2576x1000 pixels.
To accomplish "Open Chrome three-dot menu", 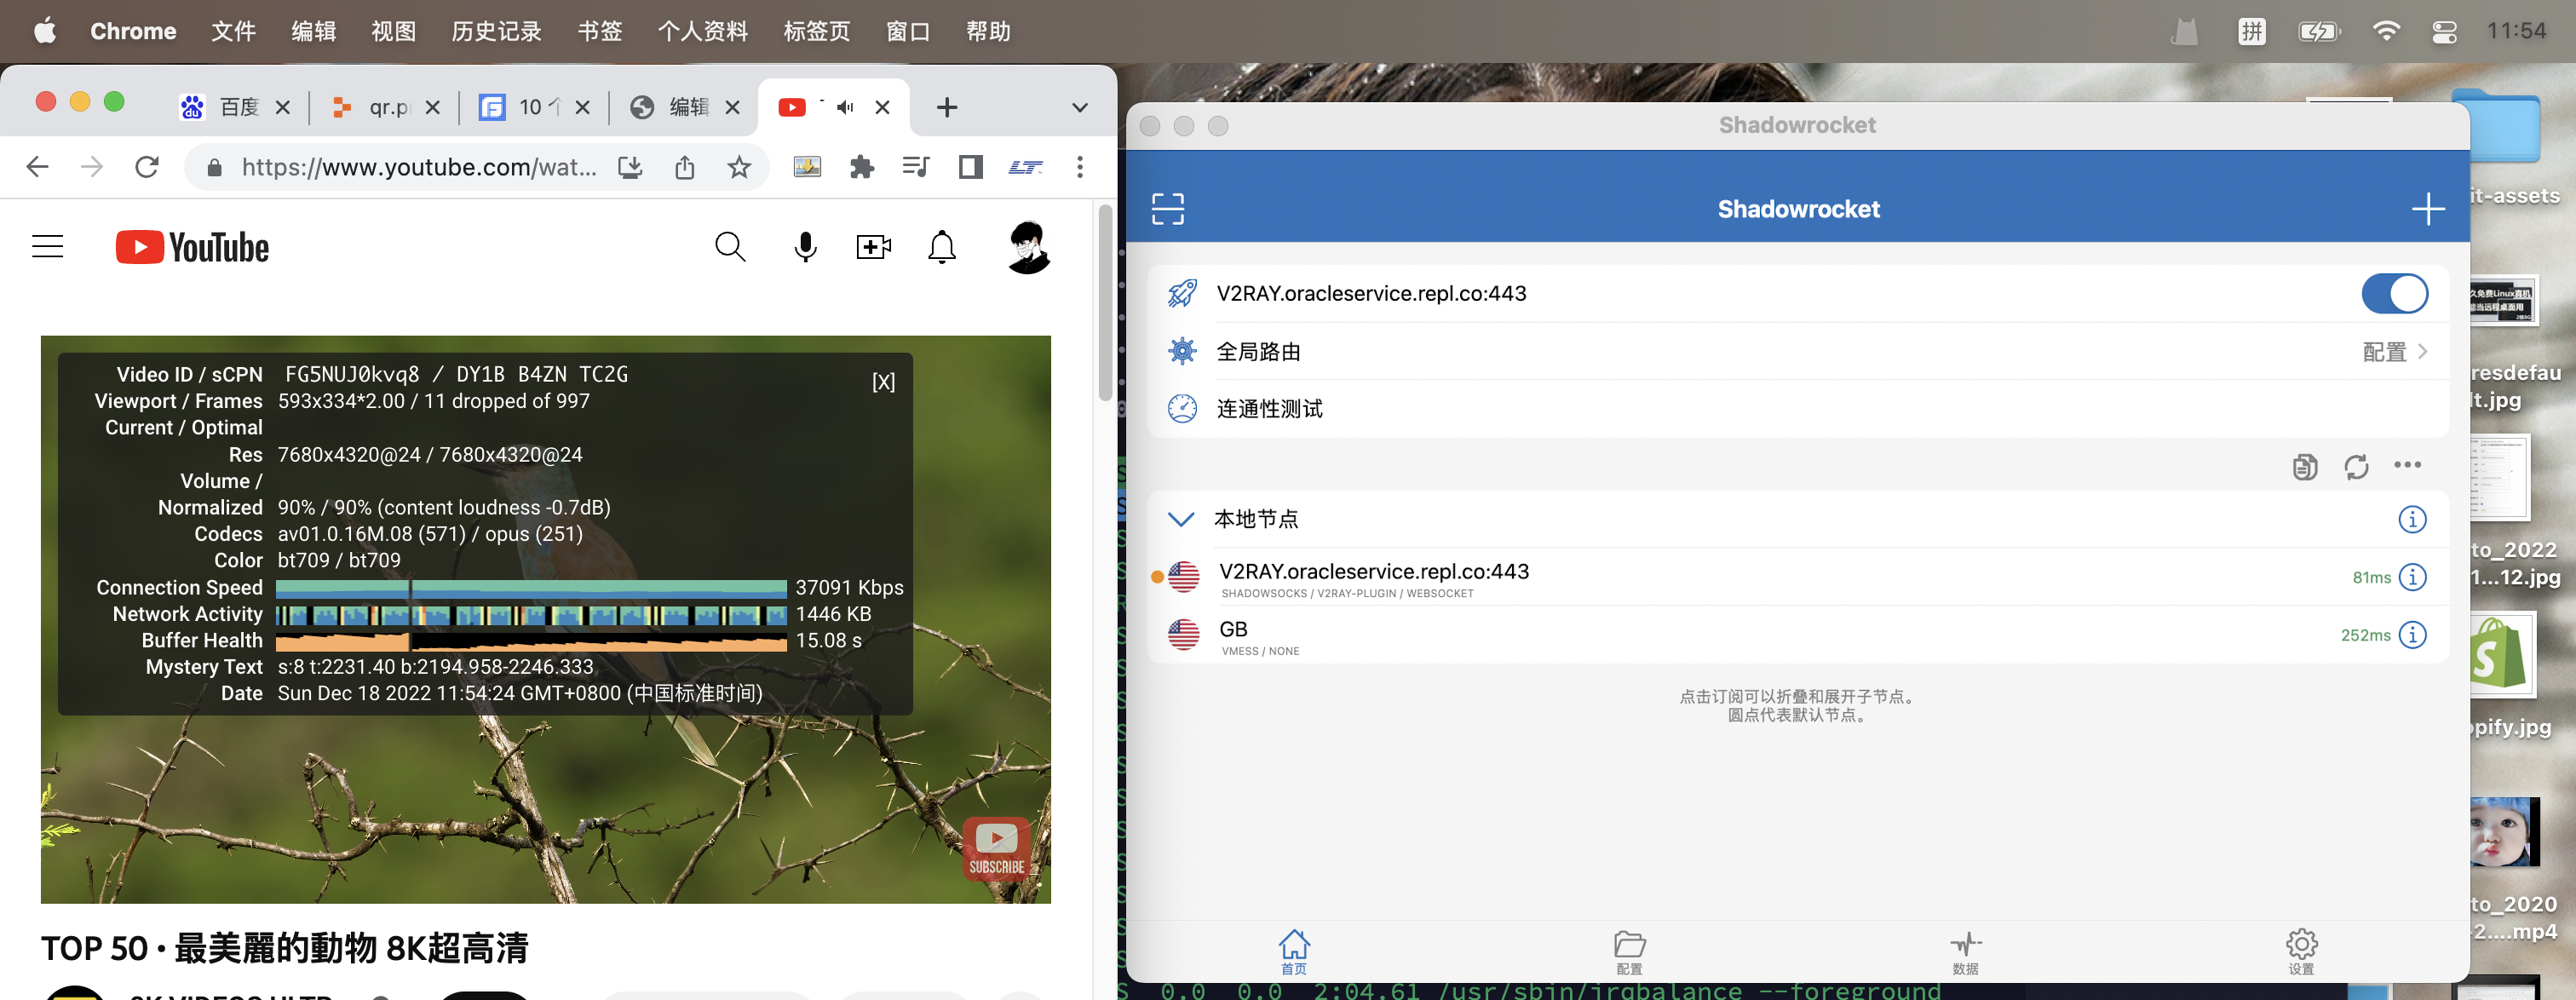I will [x=1080, y=167].
